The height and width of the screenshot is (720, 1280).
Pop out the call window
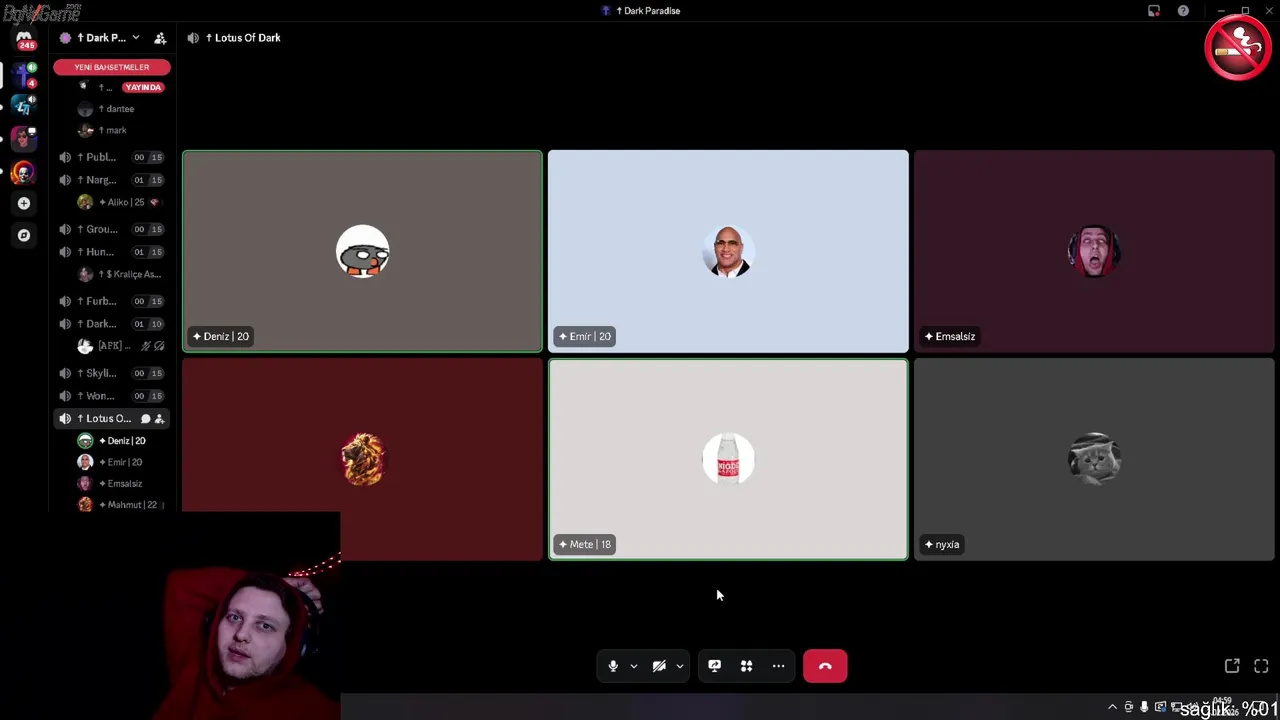click(1232, 666)
